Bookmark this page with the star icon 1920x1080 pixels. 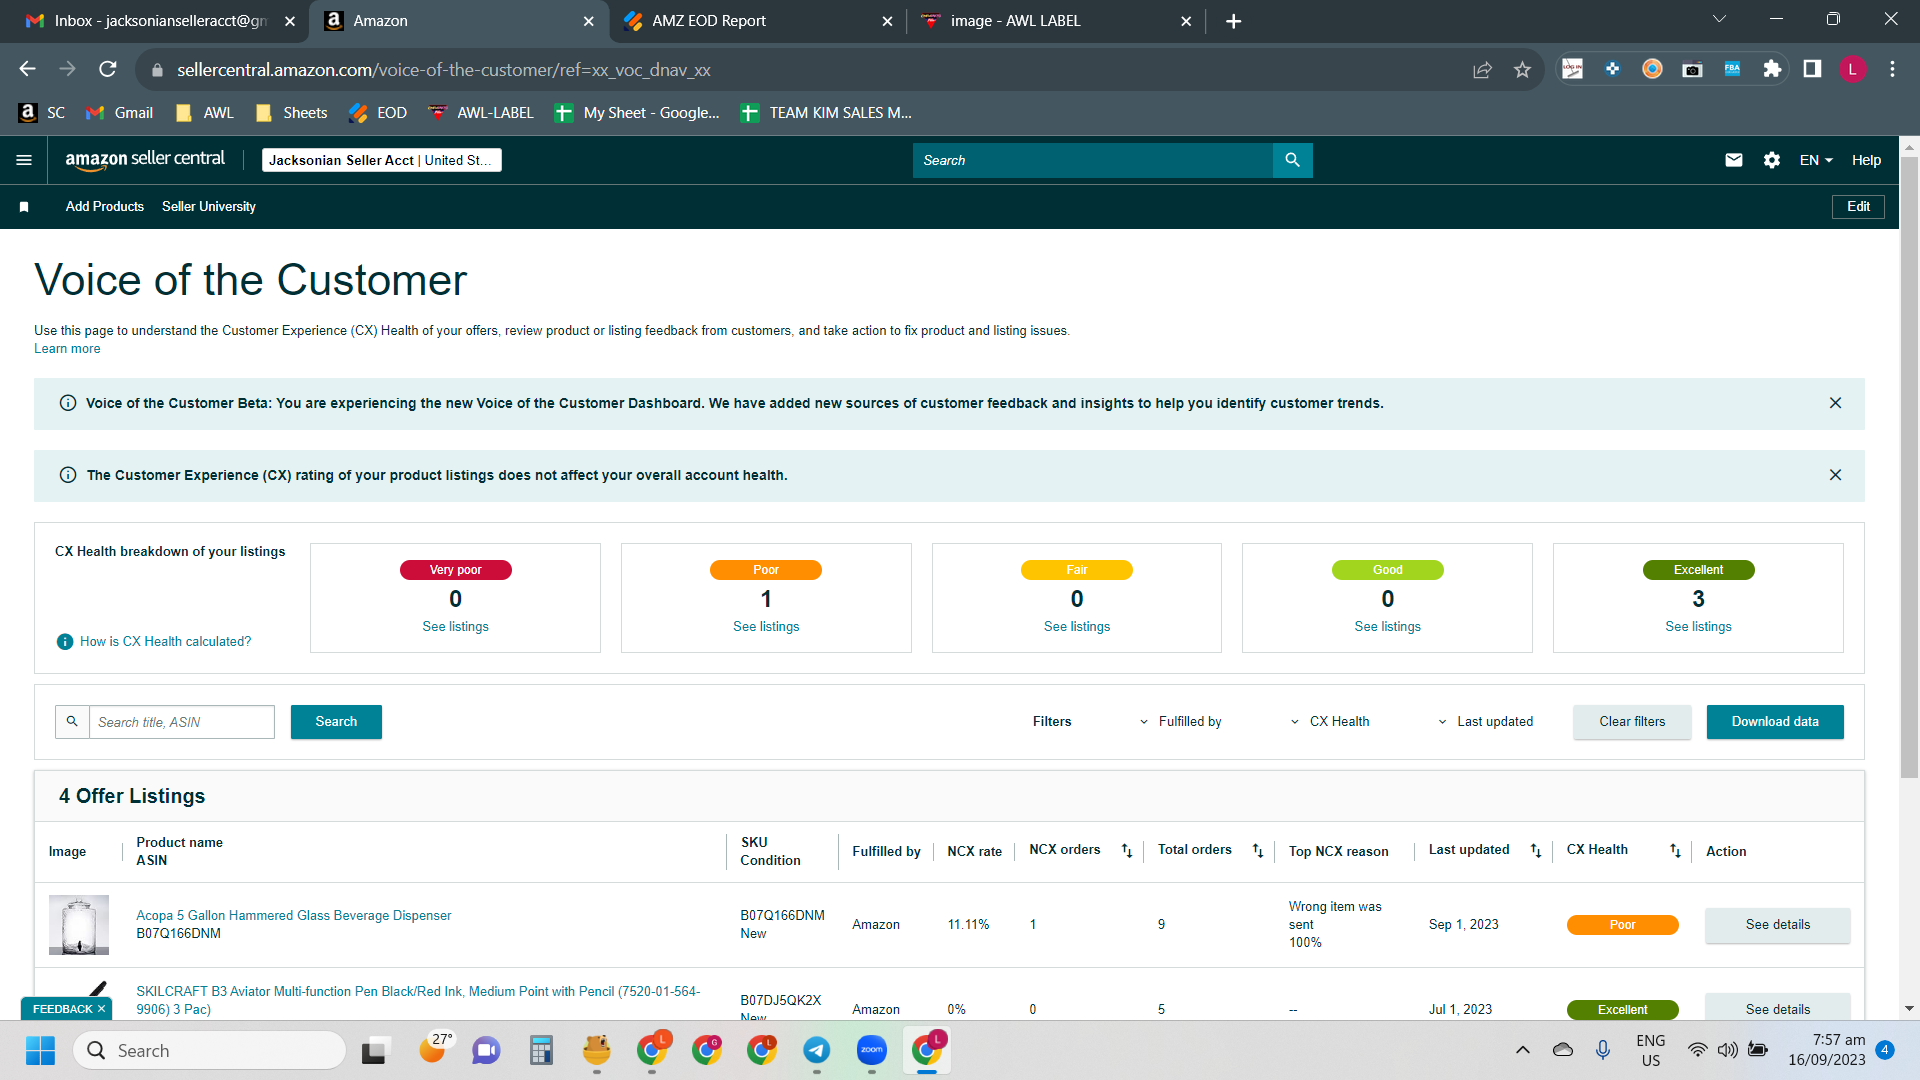click(x=1522, y=70)
